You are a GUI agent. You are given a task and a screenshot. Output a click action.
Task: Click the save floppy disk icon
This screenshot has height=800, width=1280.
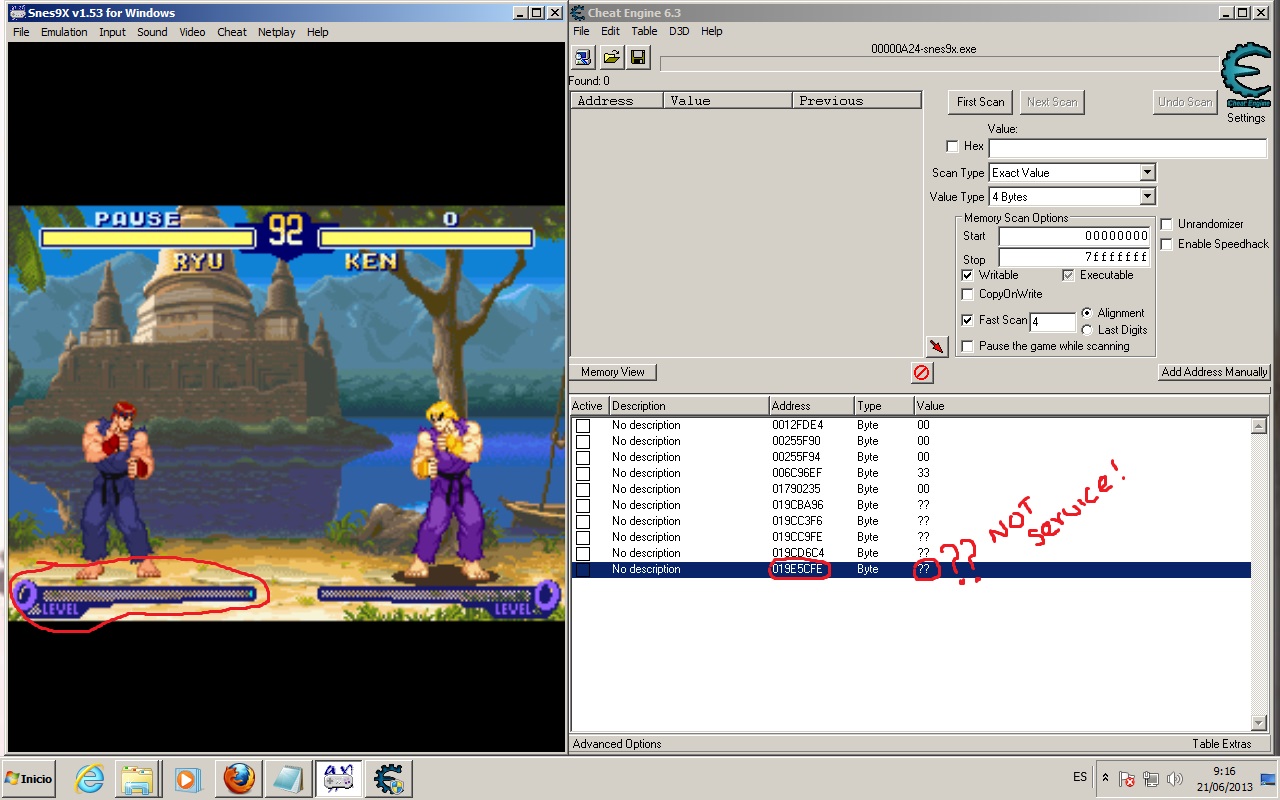(x=639, y=58)
